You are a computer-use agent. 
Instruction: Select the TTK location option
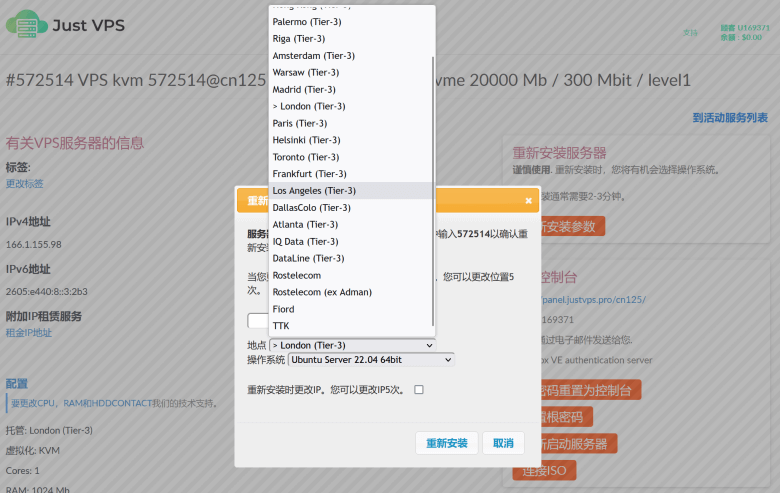pos(282,326)
